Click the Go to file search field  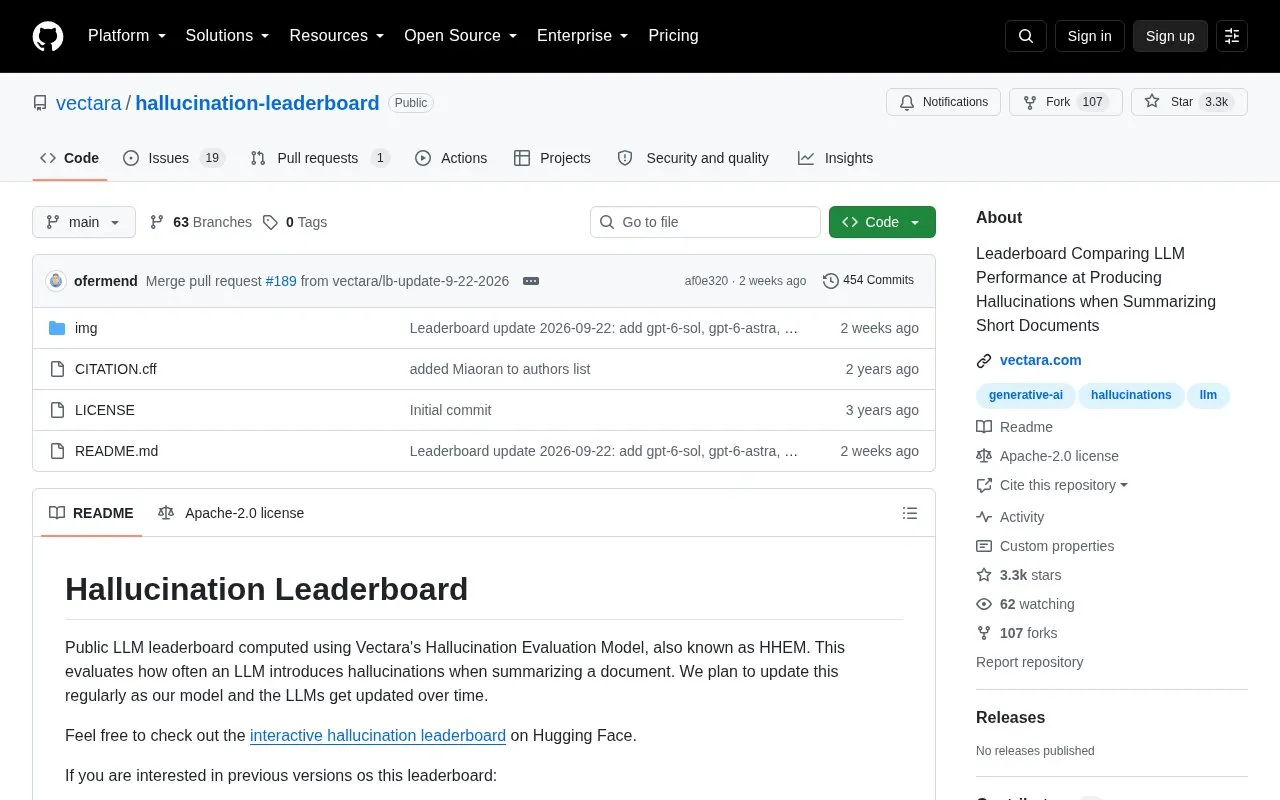click(x=705, y=222)
